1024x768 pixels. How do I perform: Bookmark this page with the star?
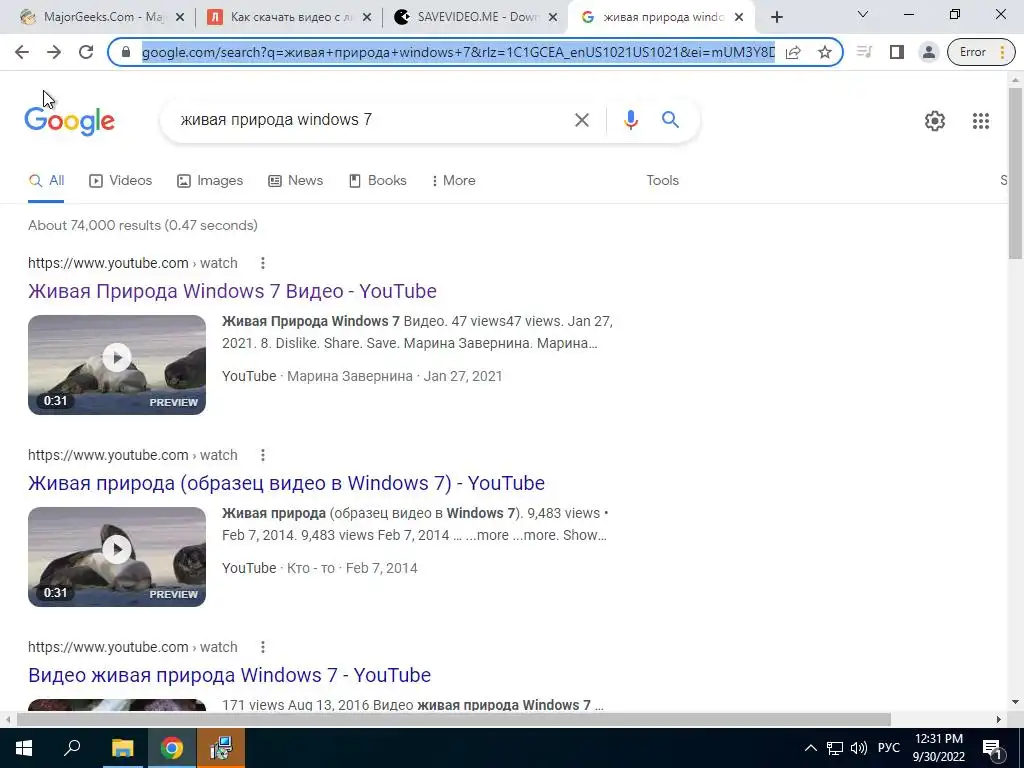point(825,52)
